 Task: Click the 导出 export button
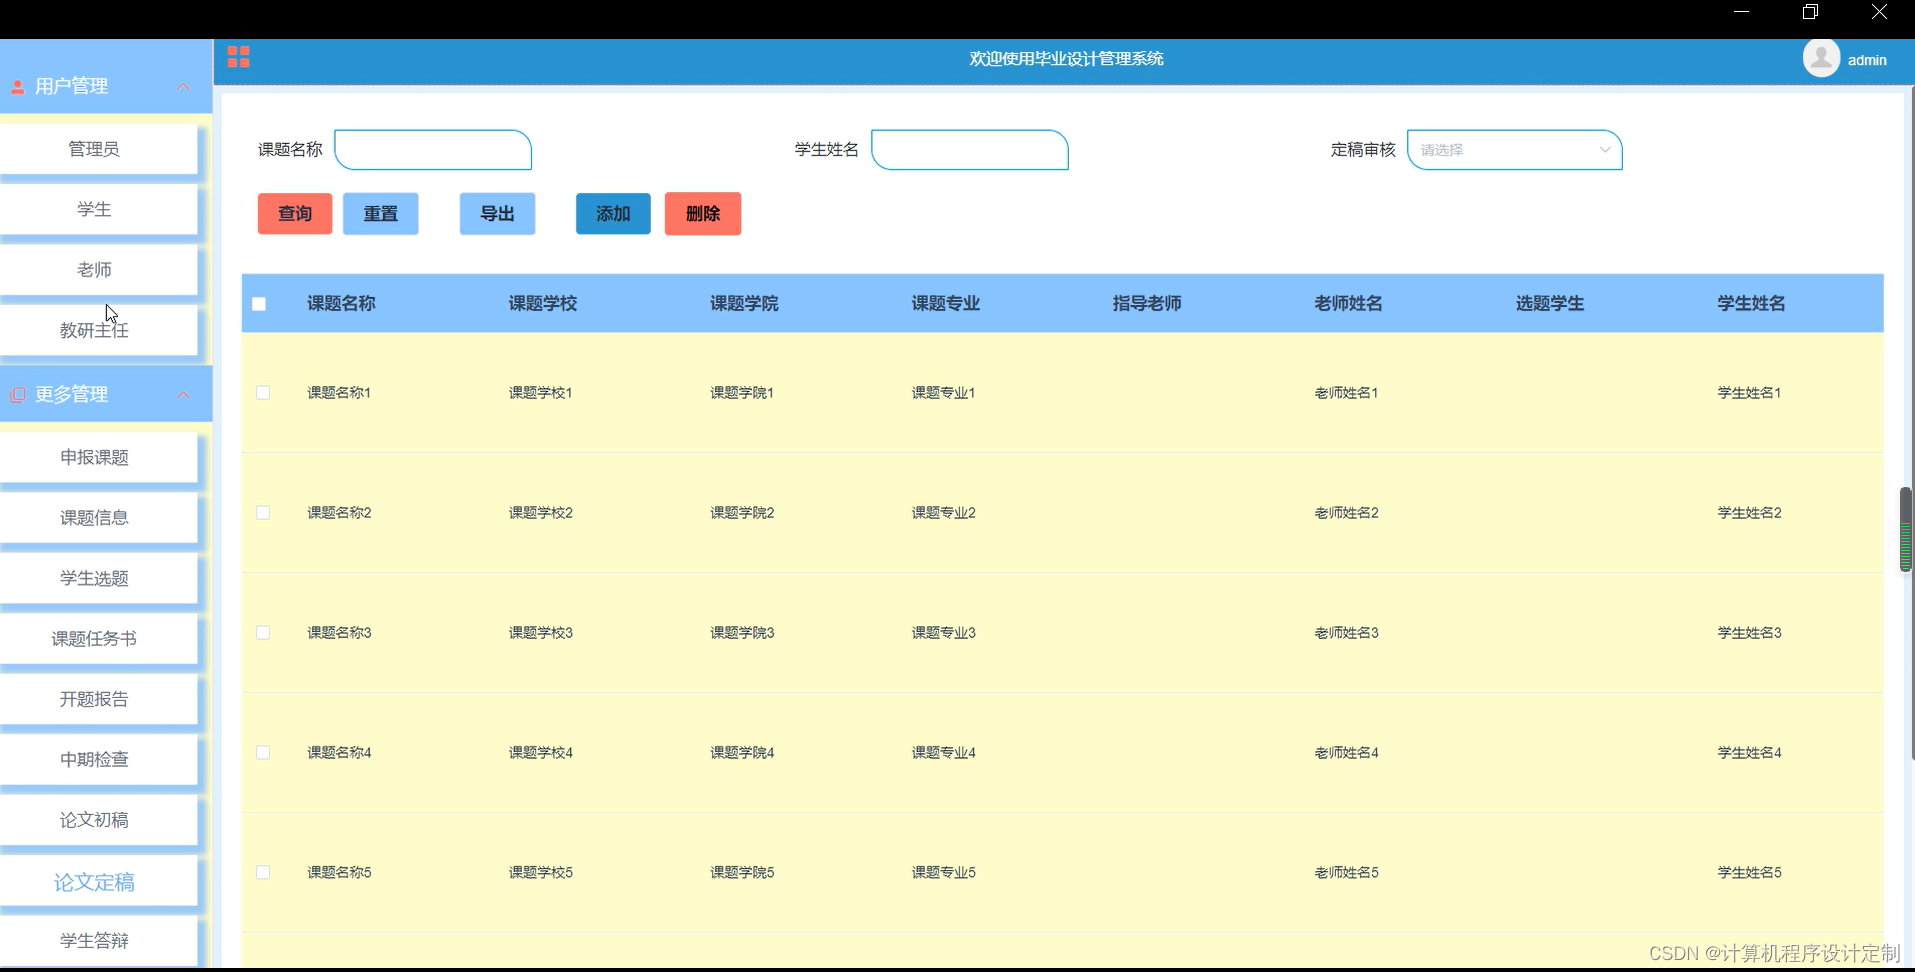point(497,214)
